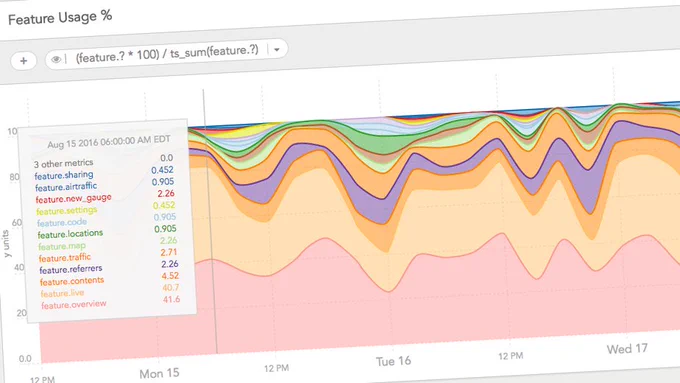680x383 pixels.
Task: Click the y units axis label
Action: [x=6, y=243]
